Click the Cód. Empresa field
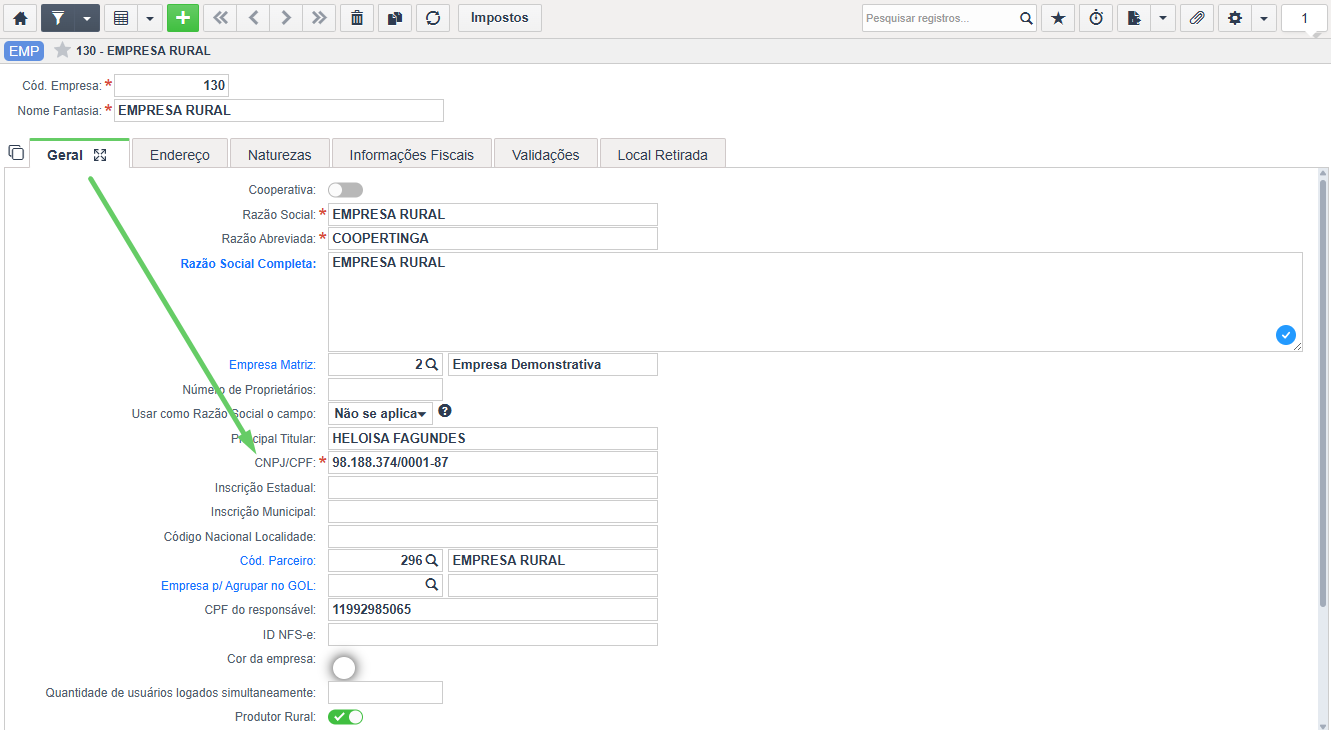Image resolution: width=1331 pixels, height=730 pixels. [171, 86]
